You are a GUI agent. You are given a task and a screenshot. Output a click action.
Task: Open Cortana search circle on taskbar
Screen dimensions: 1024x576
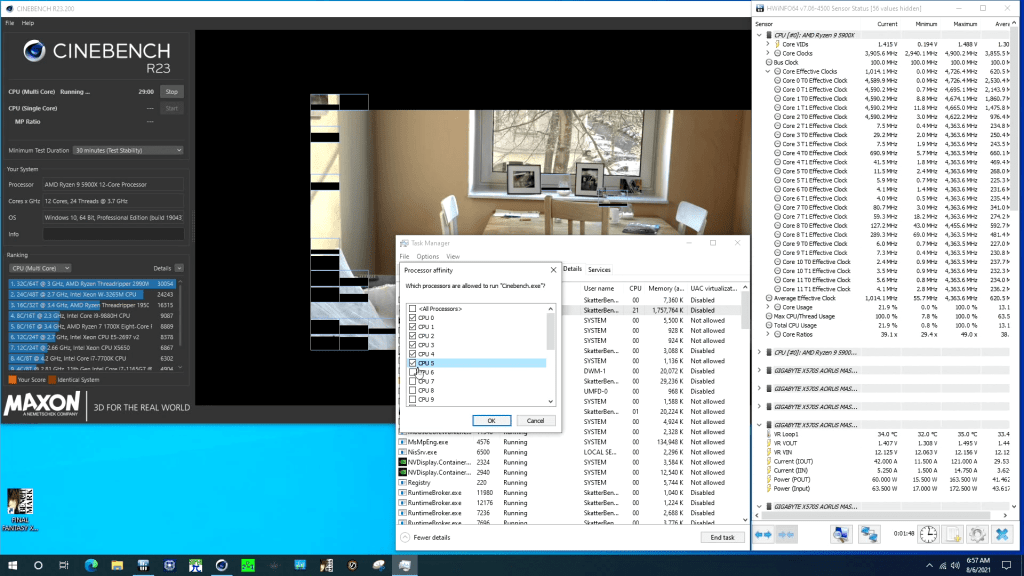(38, 565)
